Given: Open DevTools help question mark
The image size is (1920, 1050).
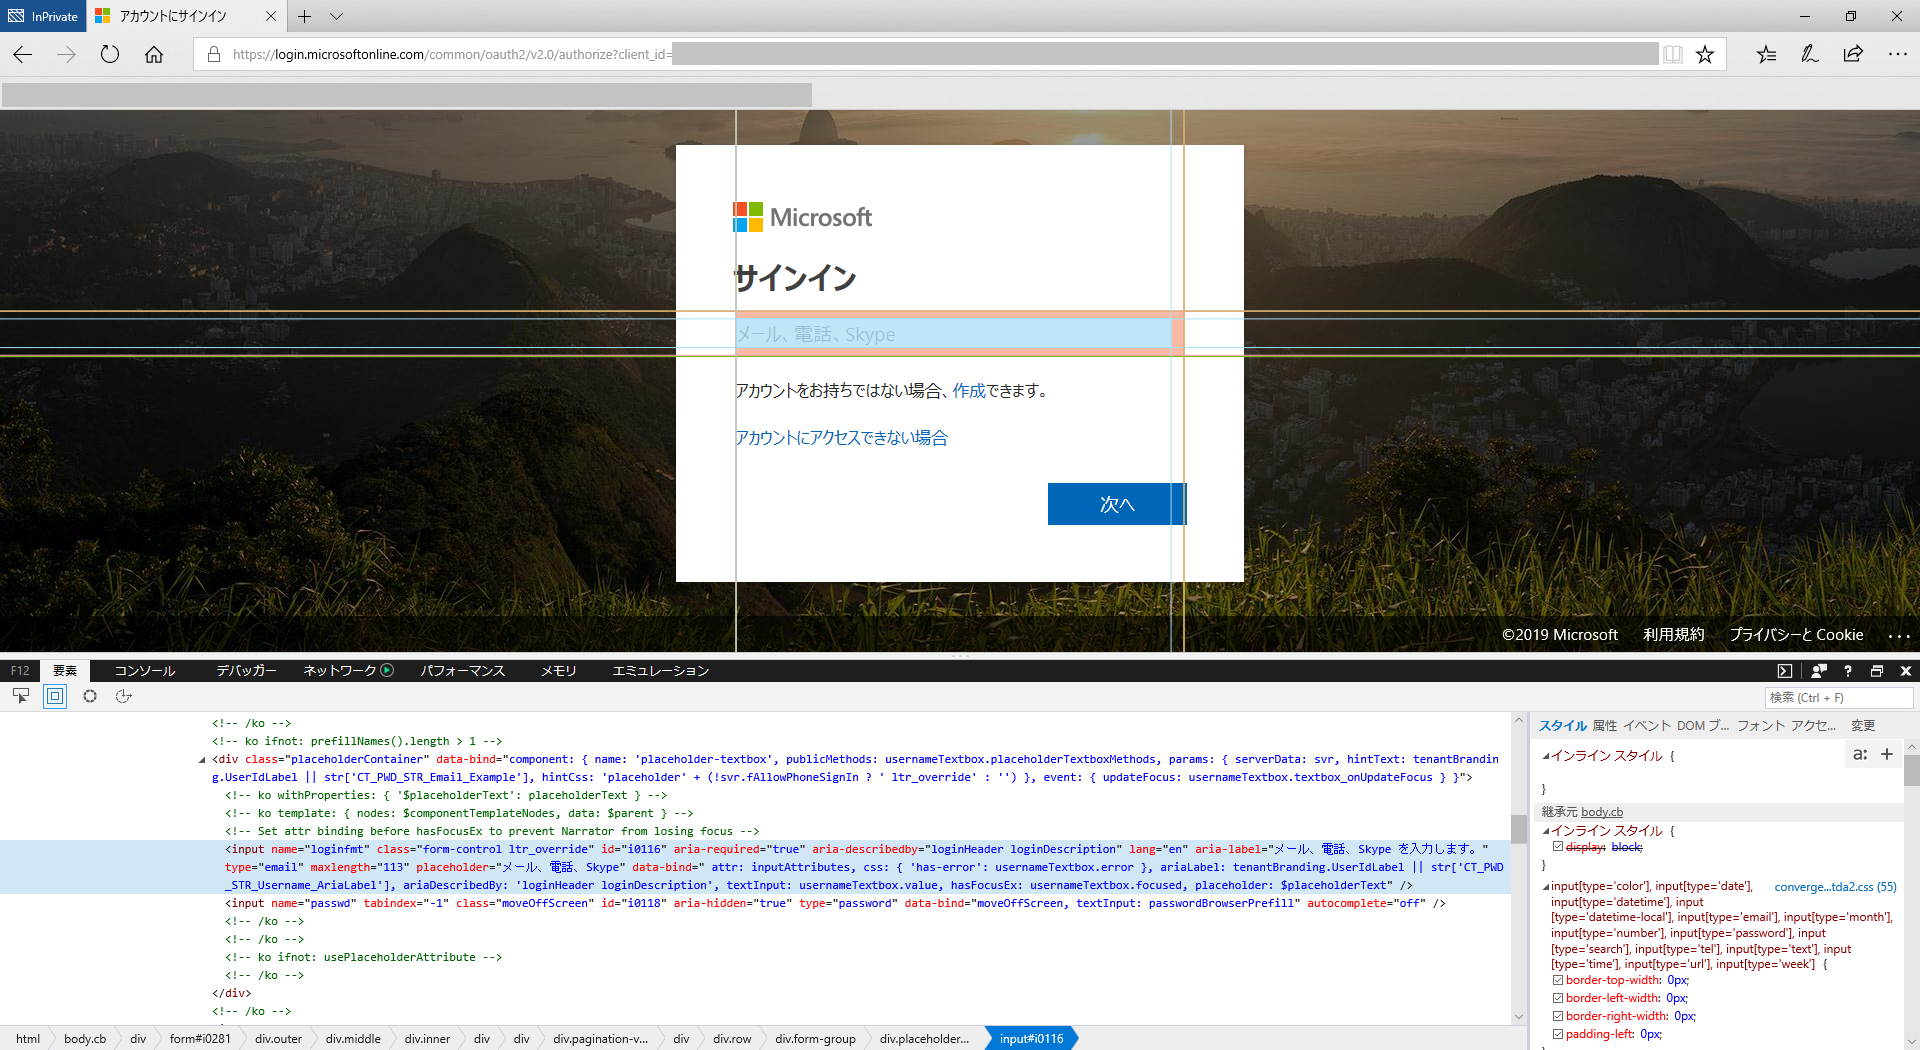Looking at the screenshot, I should (1848, 671).
